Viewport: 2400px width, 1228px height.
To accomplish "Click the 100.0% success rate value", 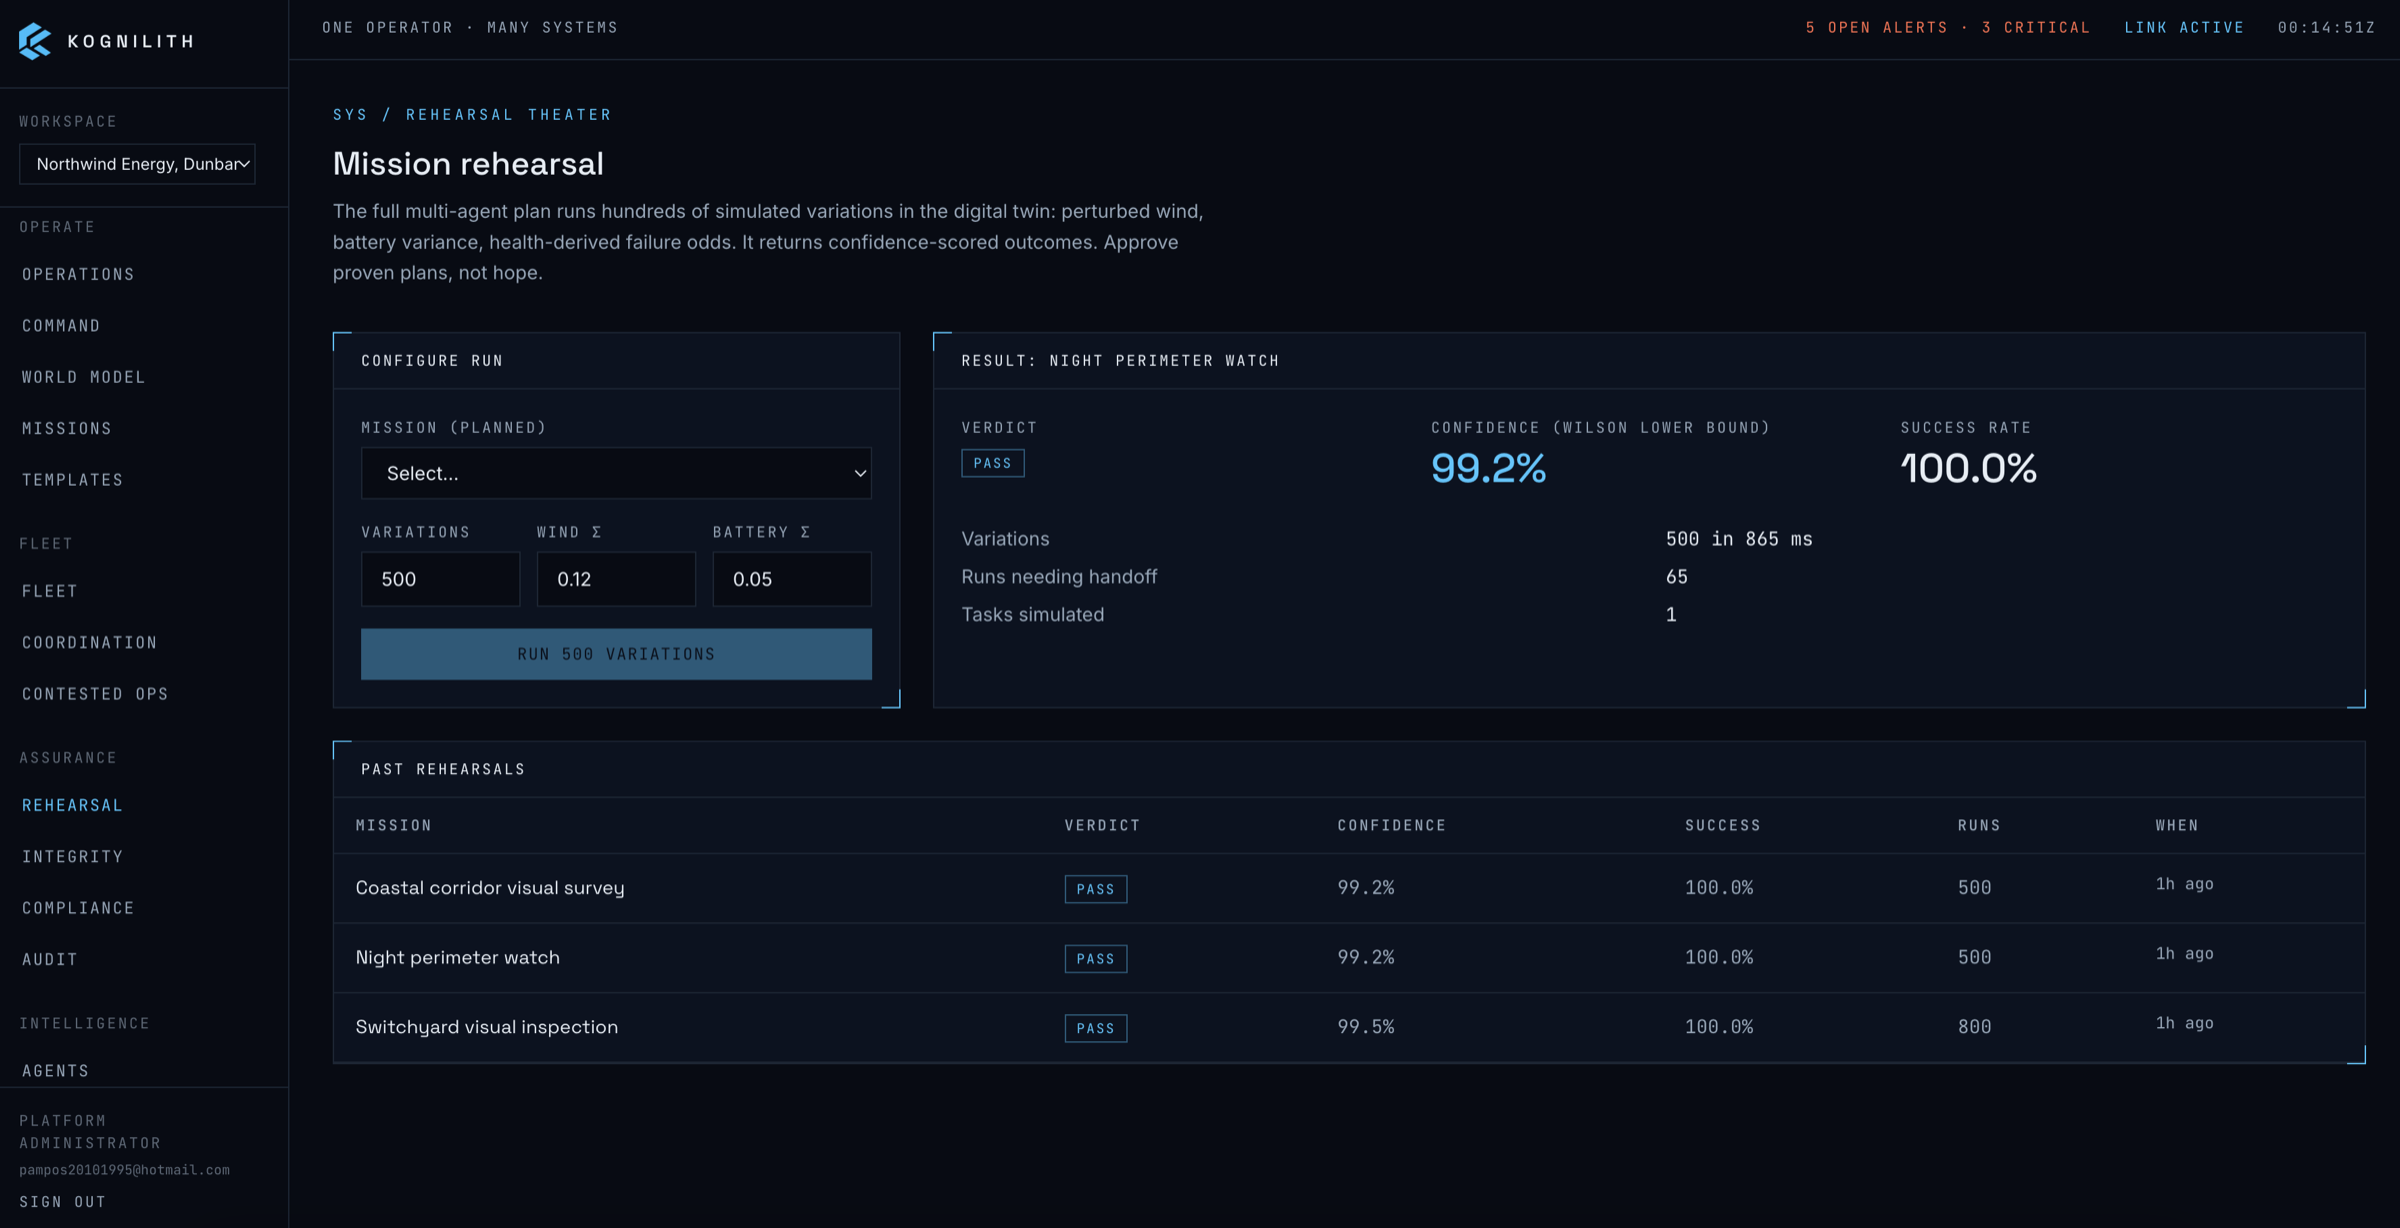I will (x=1968, y=468).
